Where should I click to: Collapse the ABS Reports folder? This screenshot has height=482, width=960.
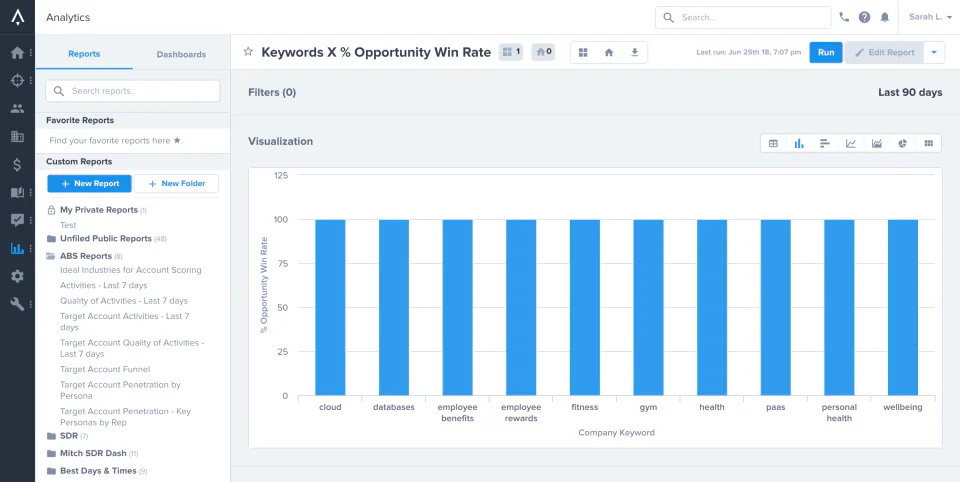click(86, 256)
